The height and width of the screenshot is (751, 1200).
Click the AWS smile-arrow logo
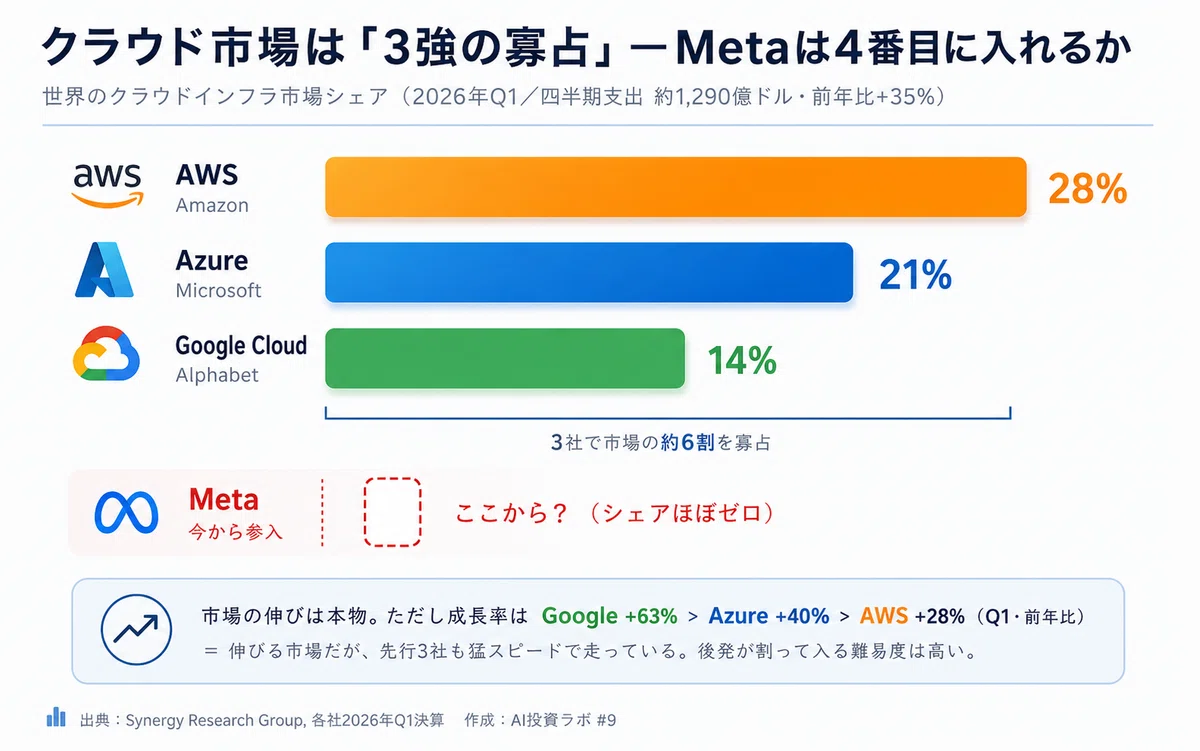[x=107, y=186]
